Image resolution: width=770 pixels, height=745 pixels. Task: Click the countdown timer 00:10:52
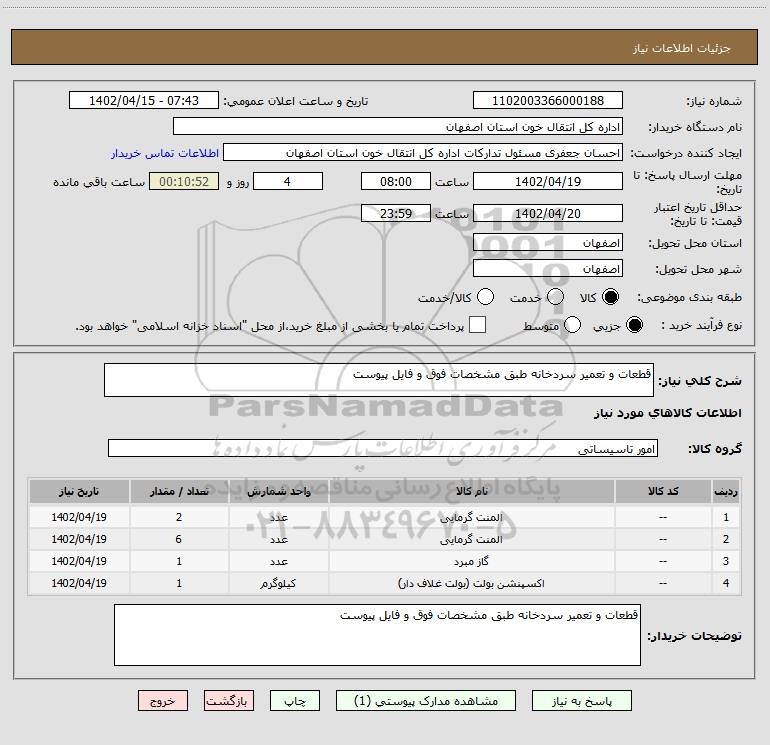[x=184, y=182]
